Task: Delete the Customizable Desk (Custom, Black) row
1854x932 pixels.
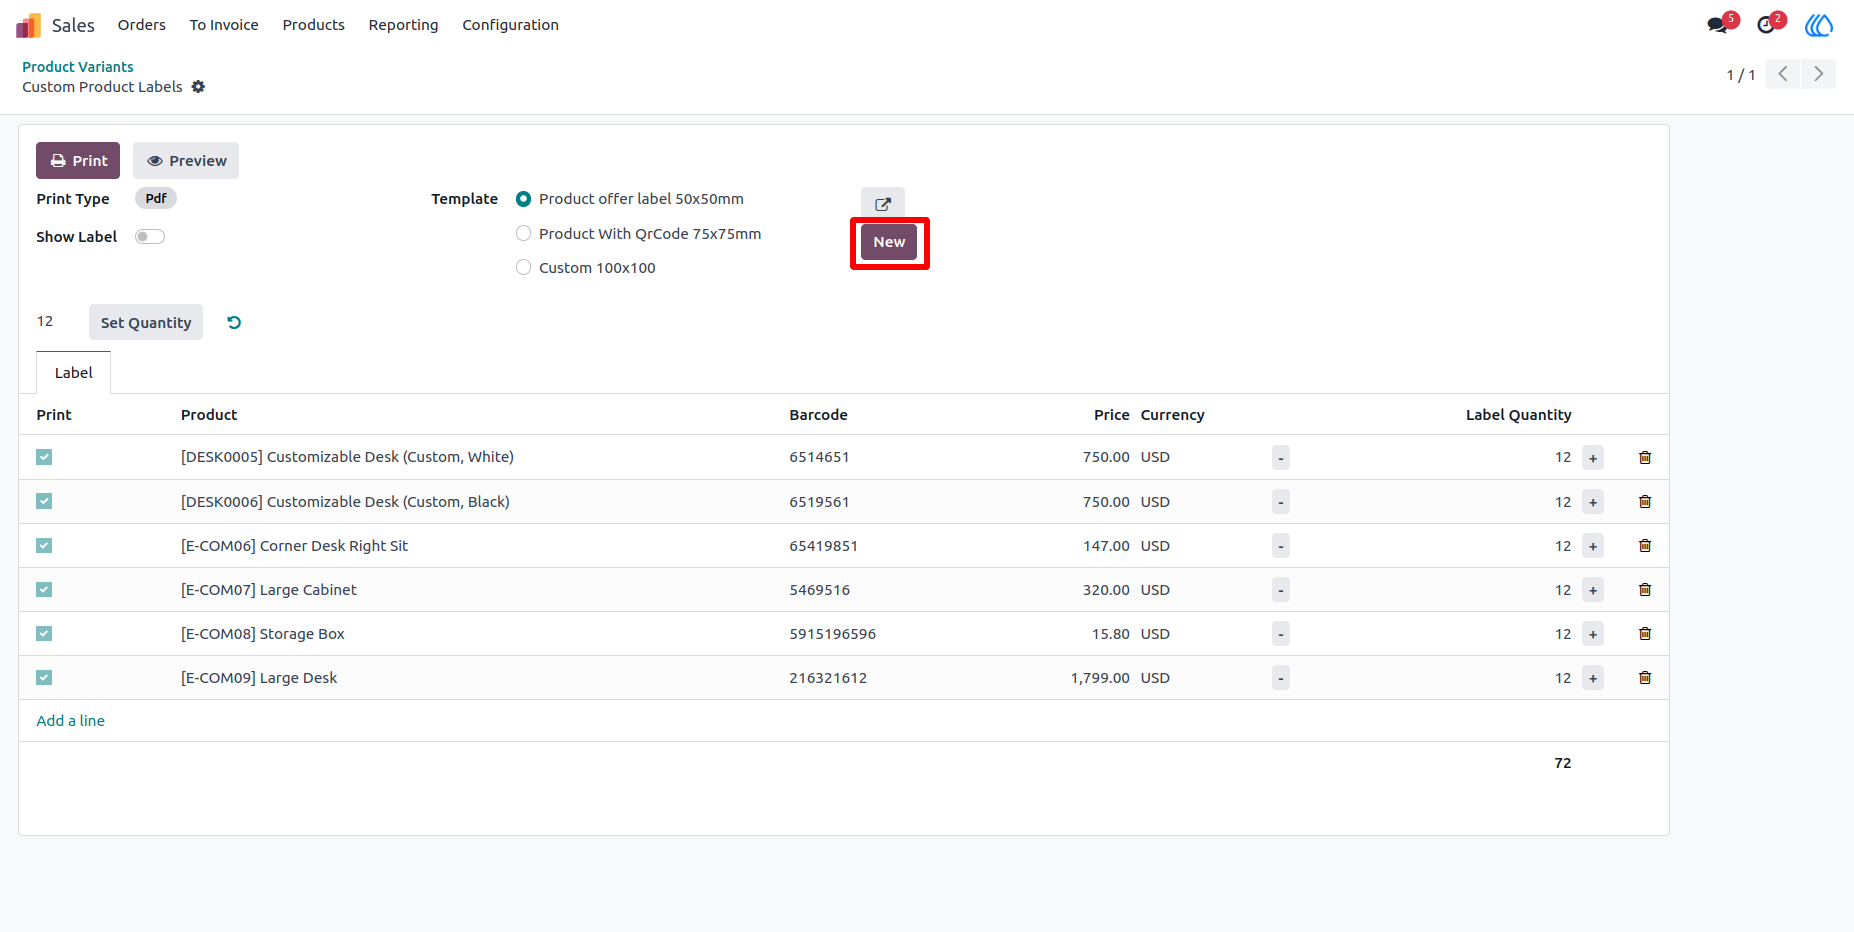Action: 1645,502
